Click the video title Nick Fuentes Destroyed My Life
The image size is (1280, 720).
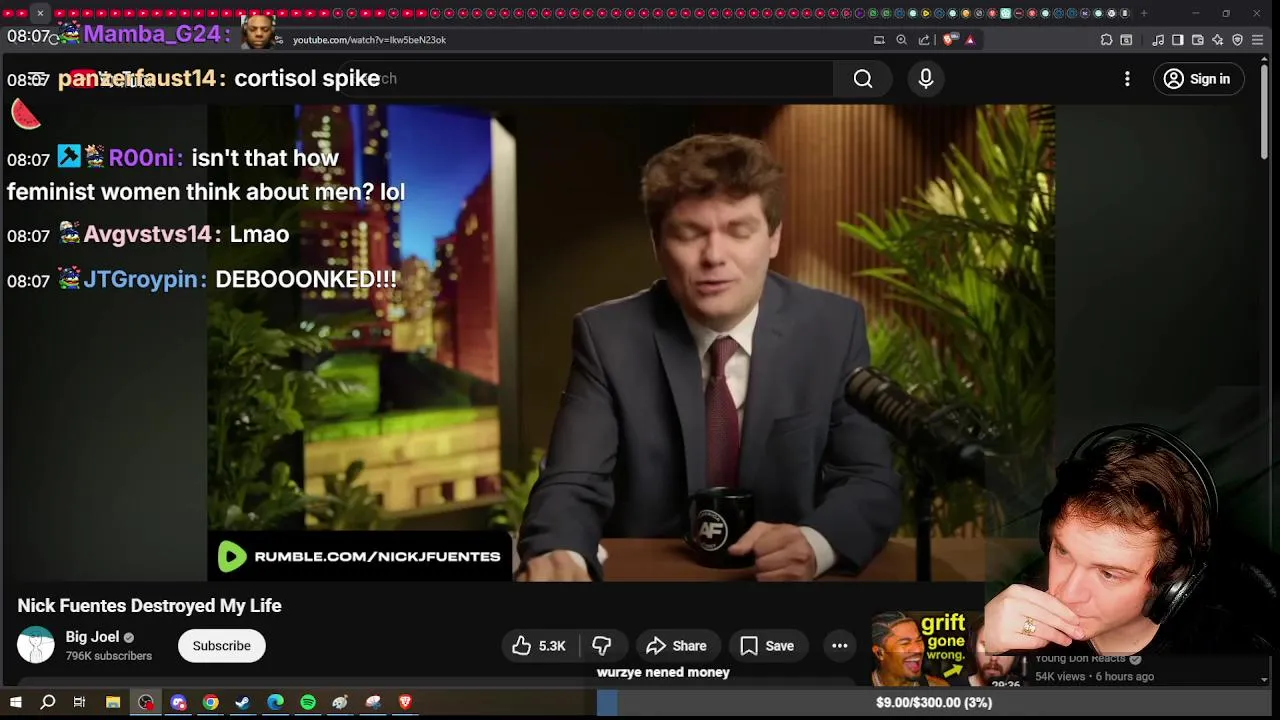pos(150,606)
